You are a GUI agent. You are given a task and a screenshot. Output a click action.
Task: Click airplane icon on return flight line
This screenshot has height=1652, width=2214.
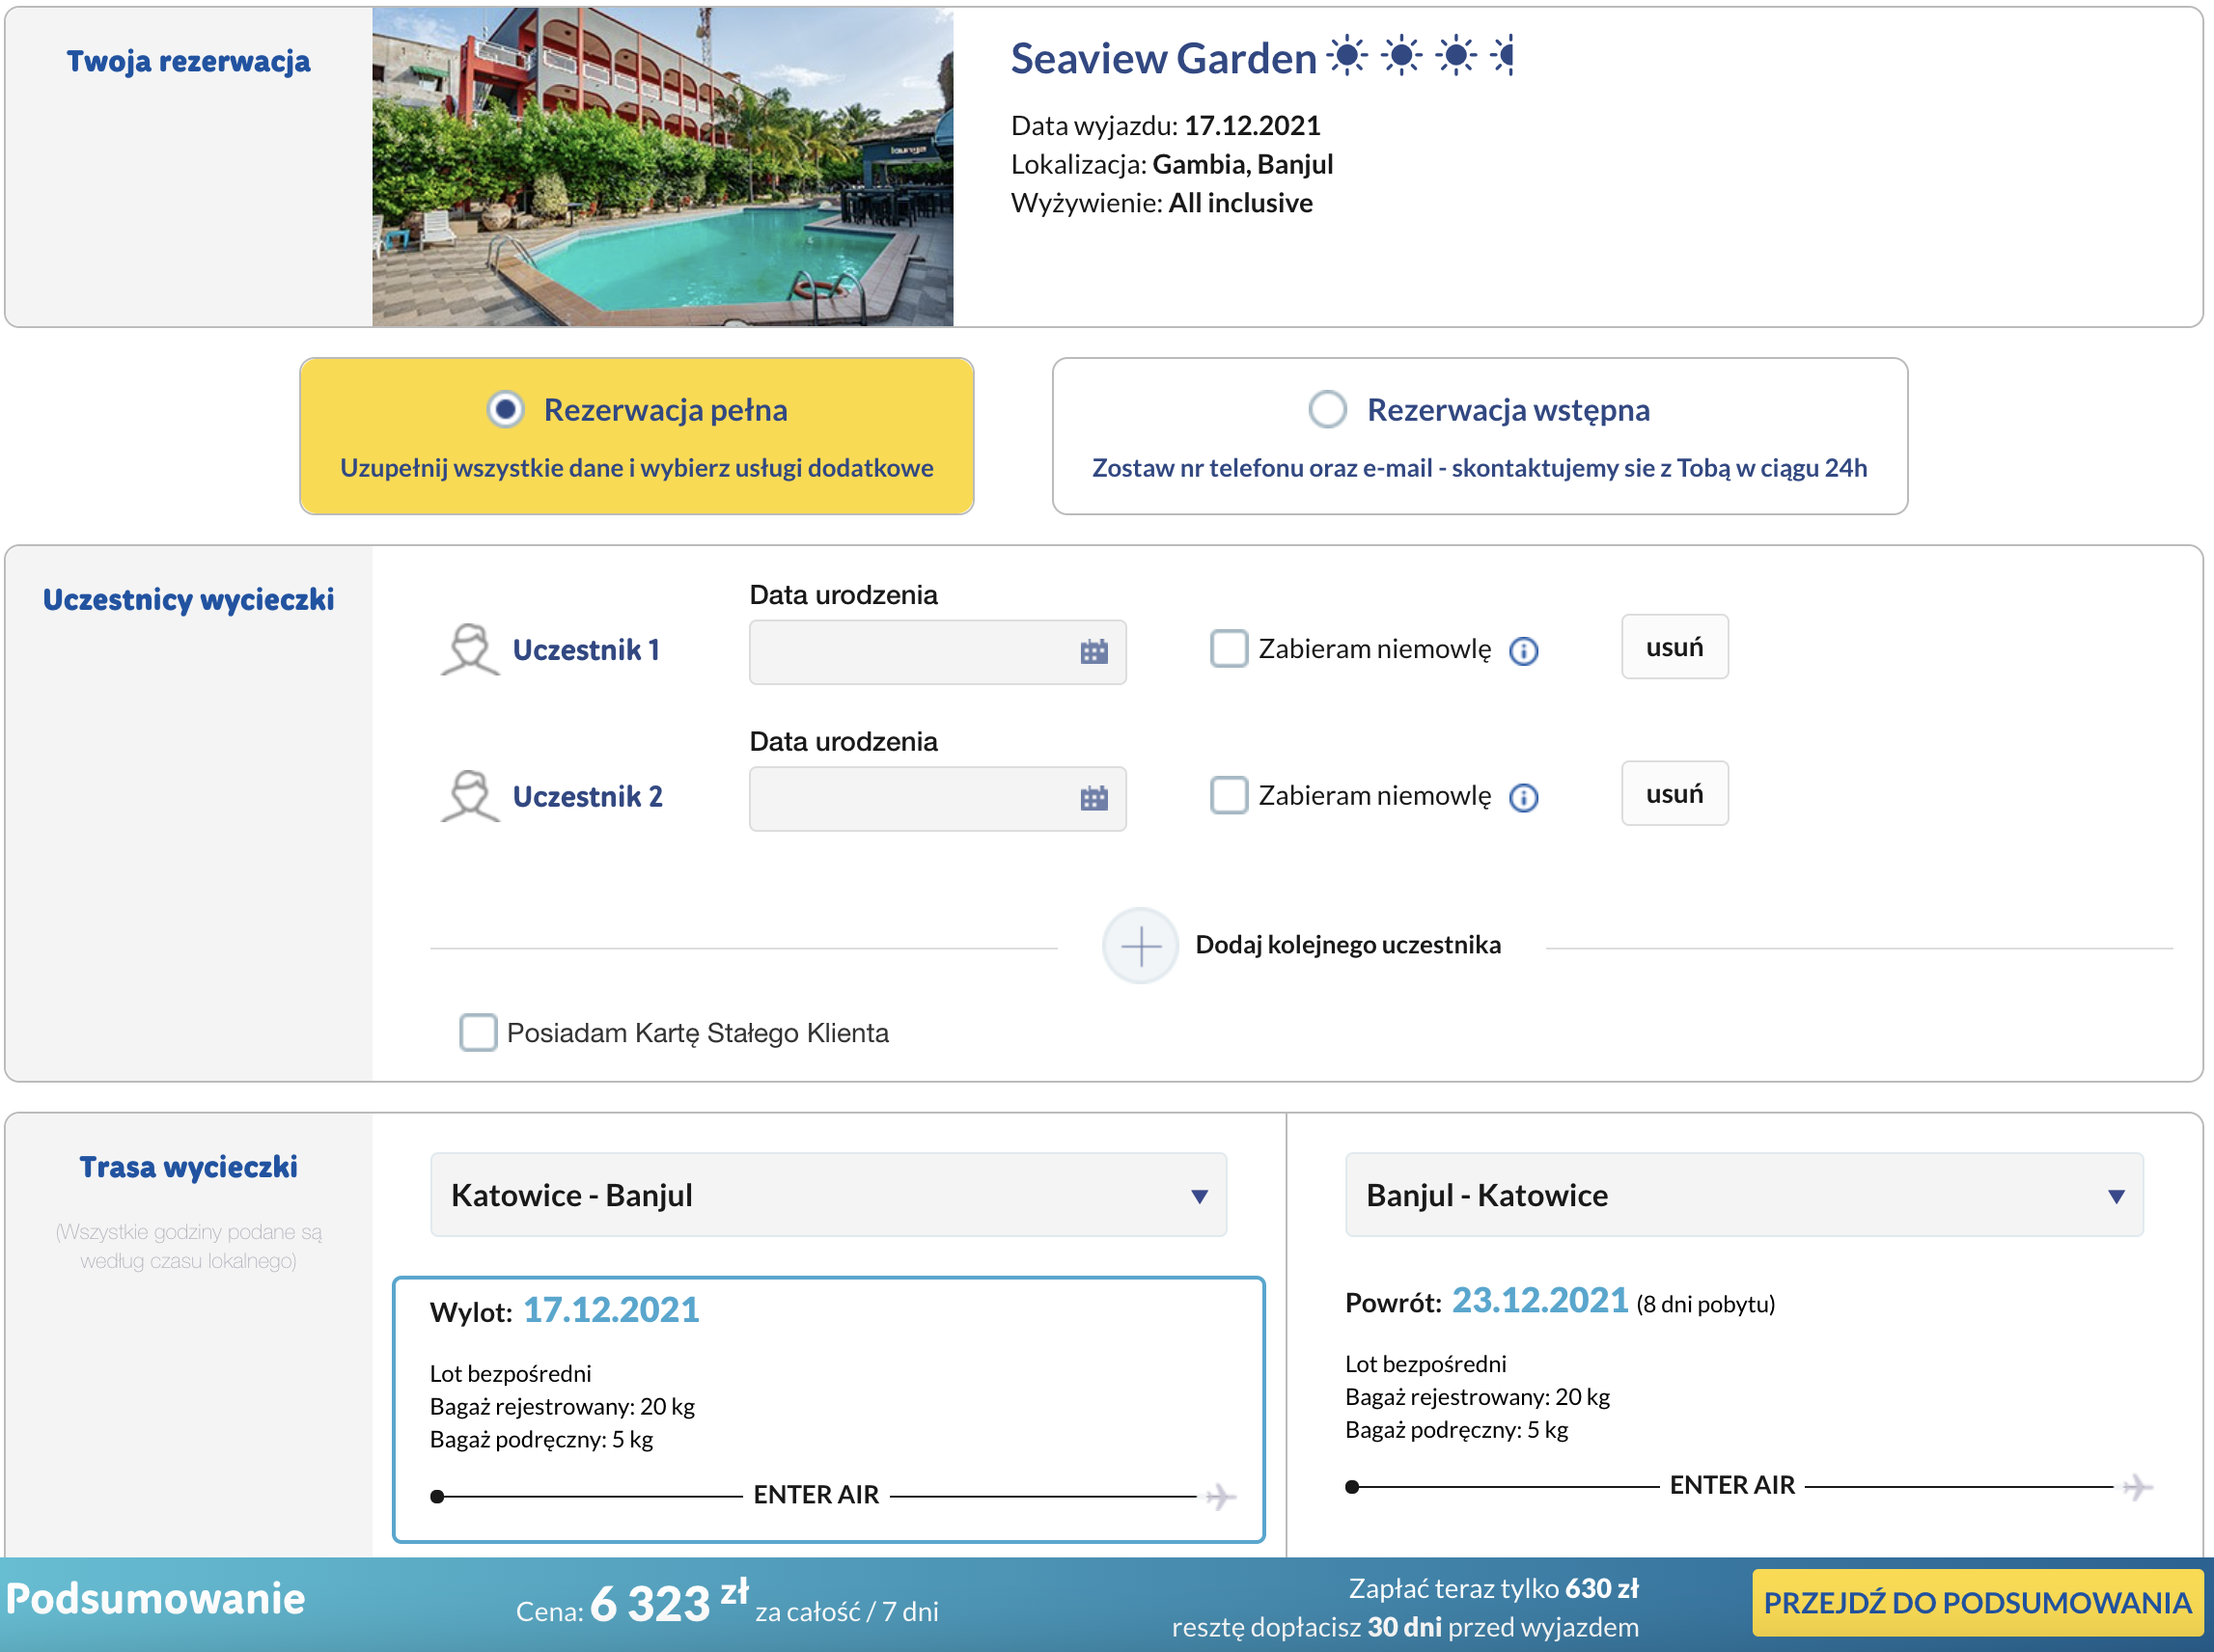(2137, 1487)
